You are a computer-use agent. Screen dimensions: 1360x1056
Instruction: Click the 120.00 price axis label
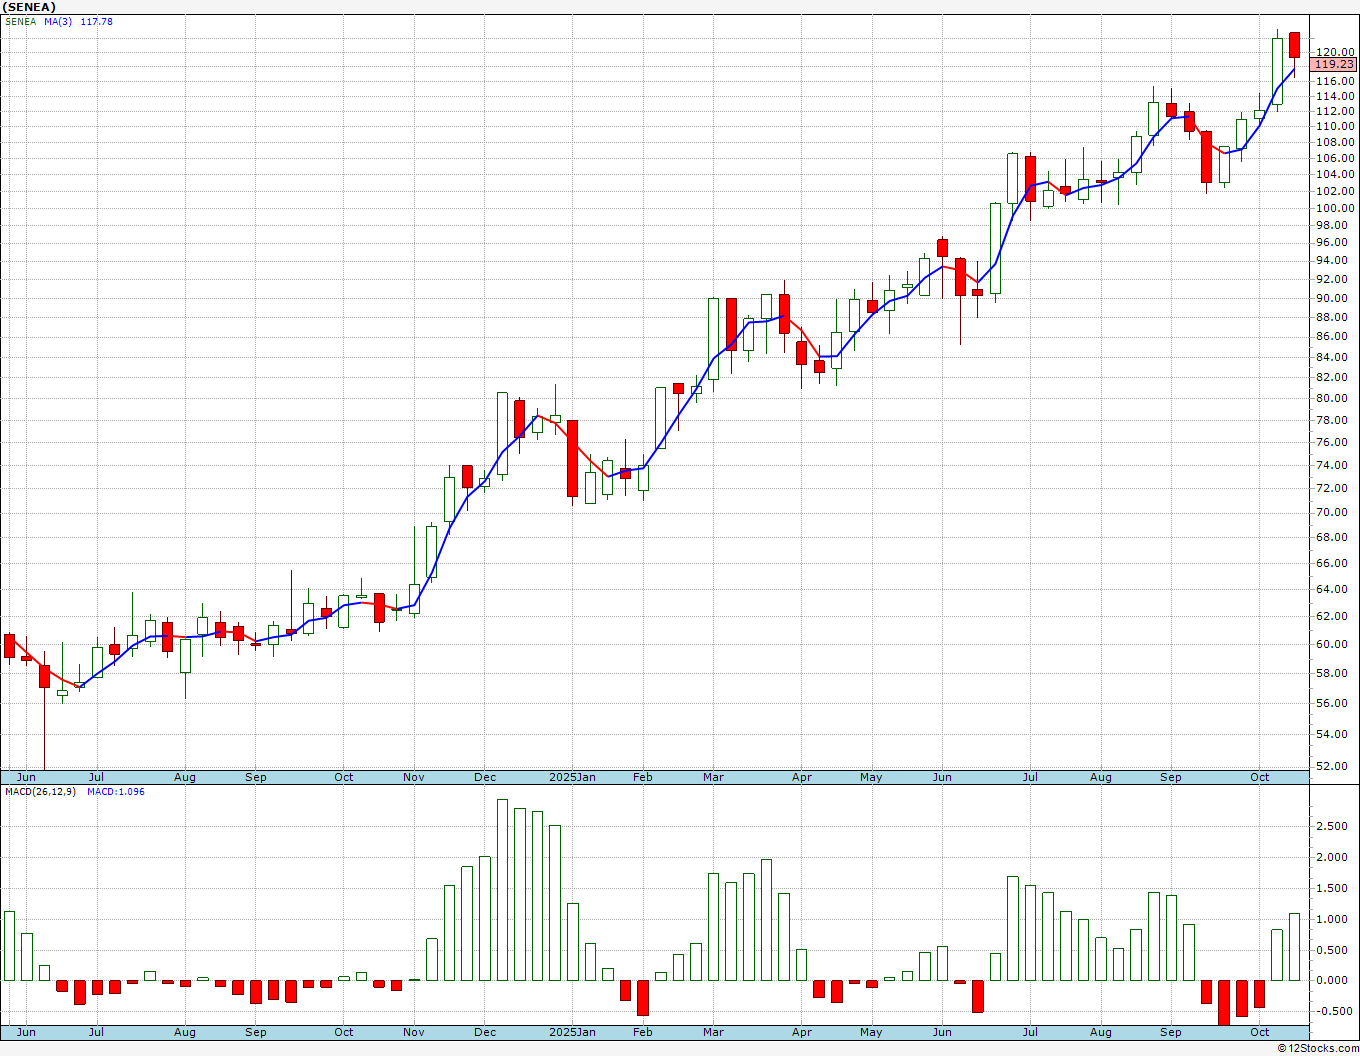(1336, 52)
